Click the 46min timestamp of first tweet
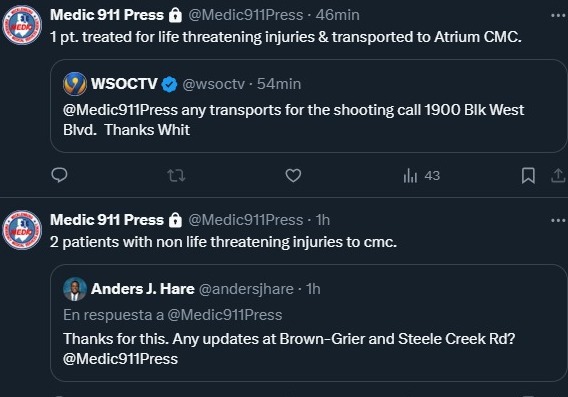Viewport: 568px width, 397px height. click(337, 15)
